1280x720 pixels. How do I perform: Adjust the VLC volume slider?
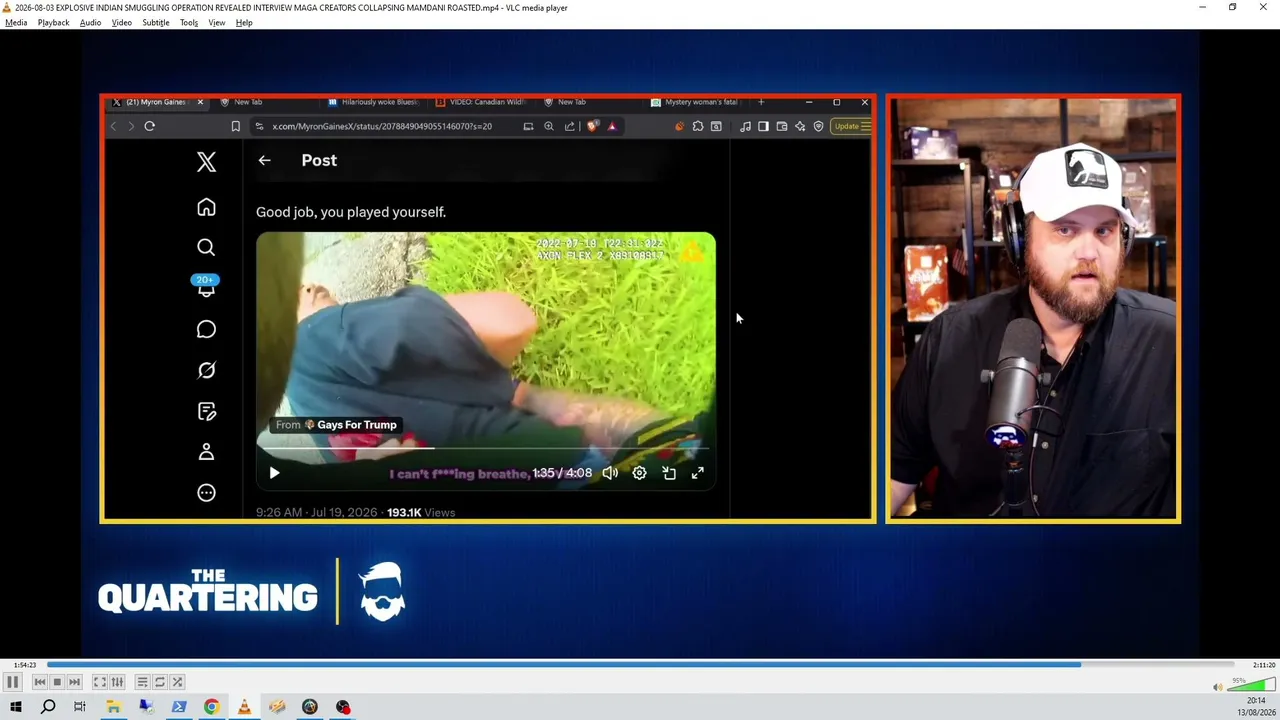point(1251,685)
